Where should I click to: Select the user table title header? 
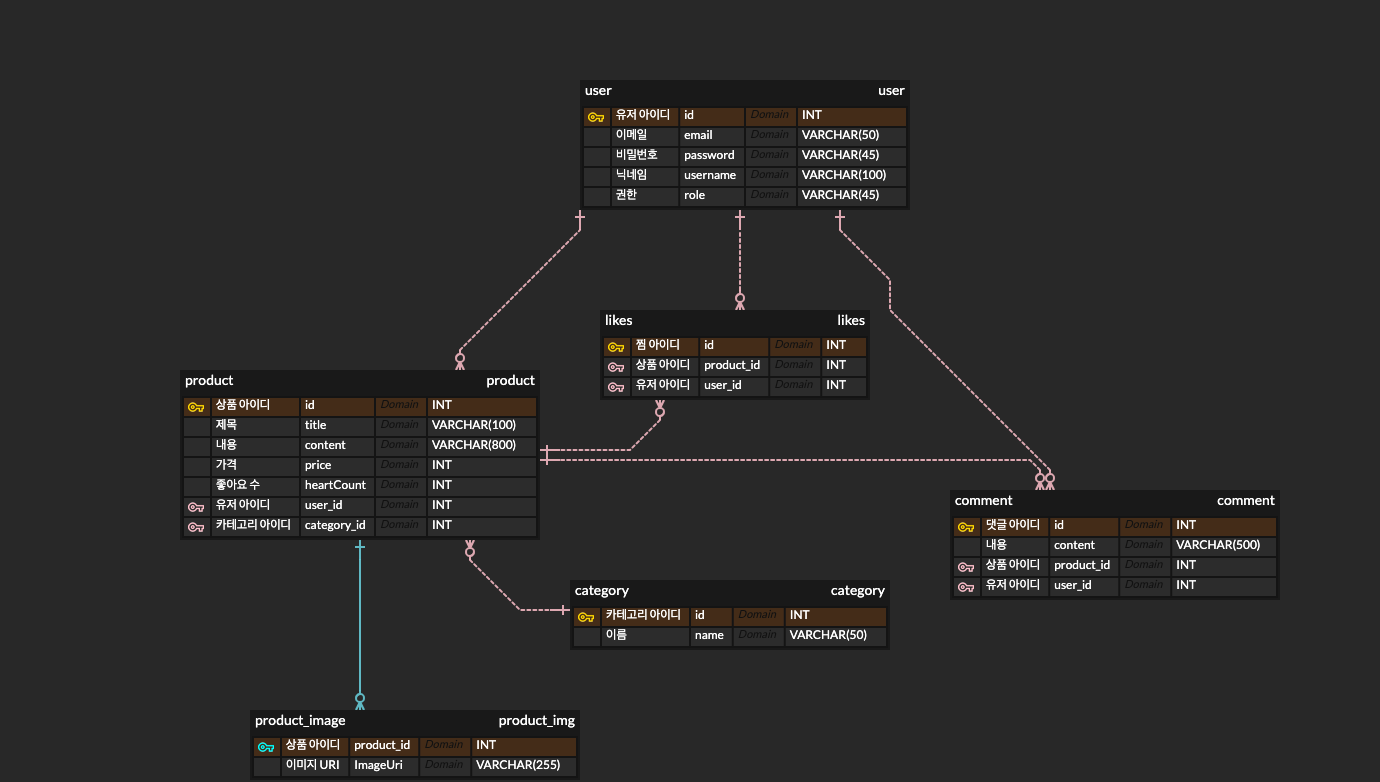pyautogui.click(x=598, y=90)
